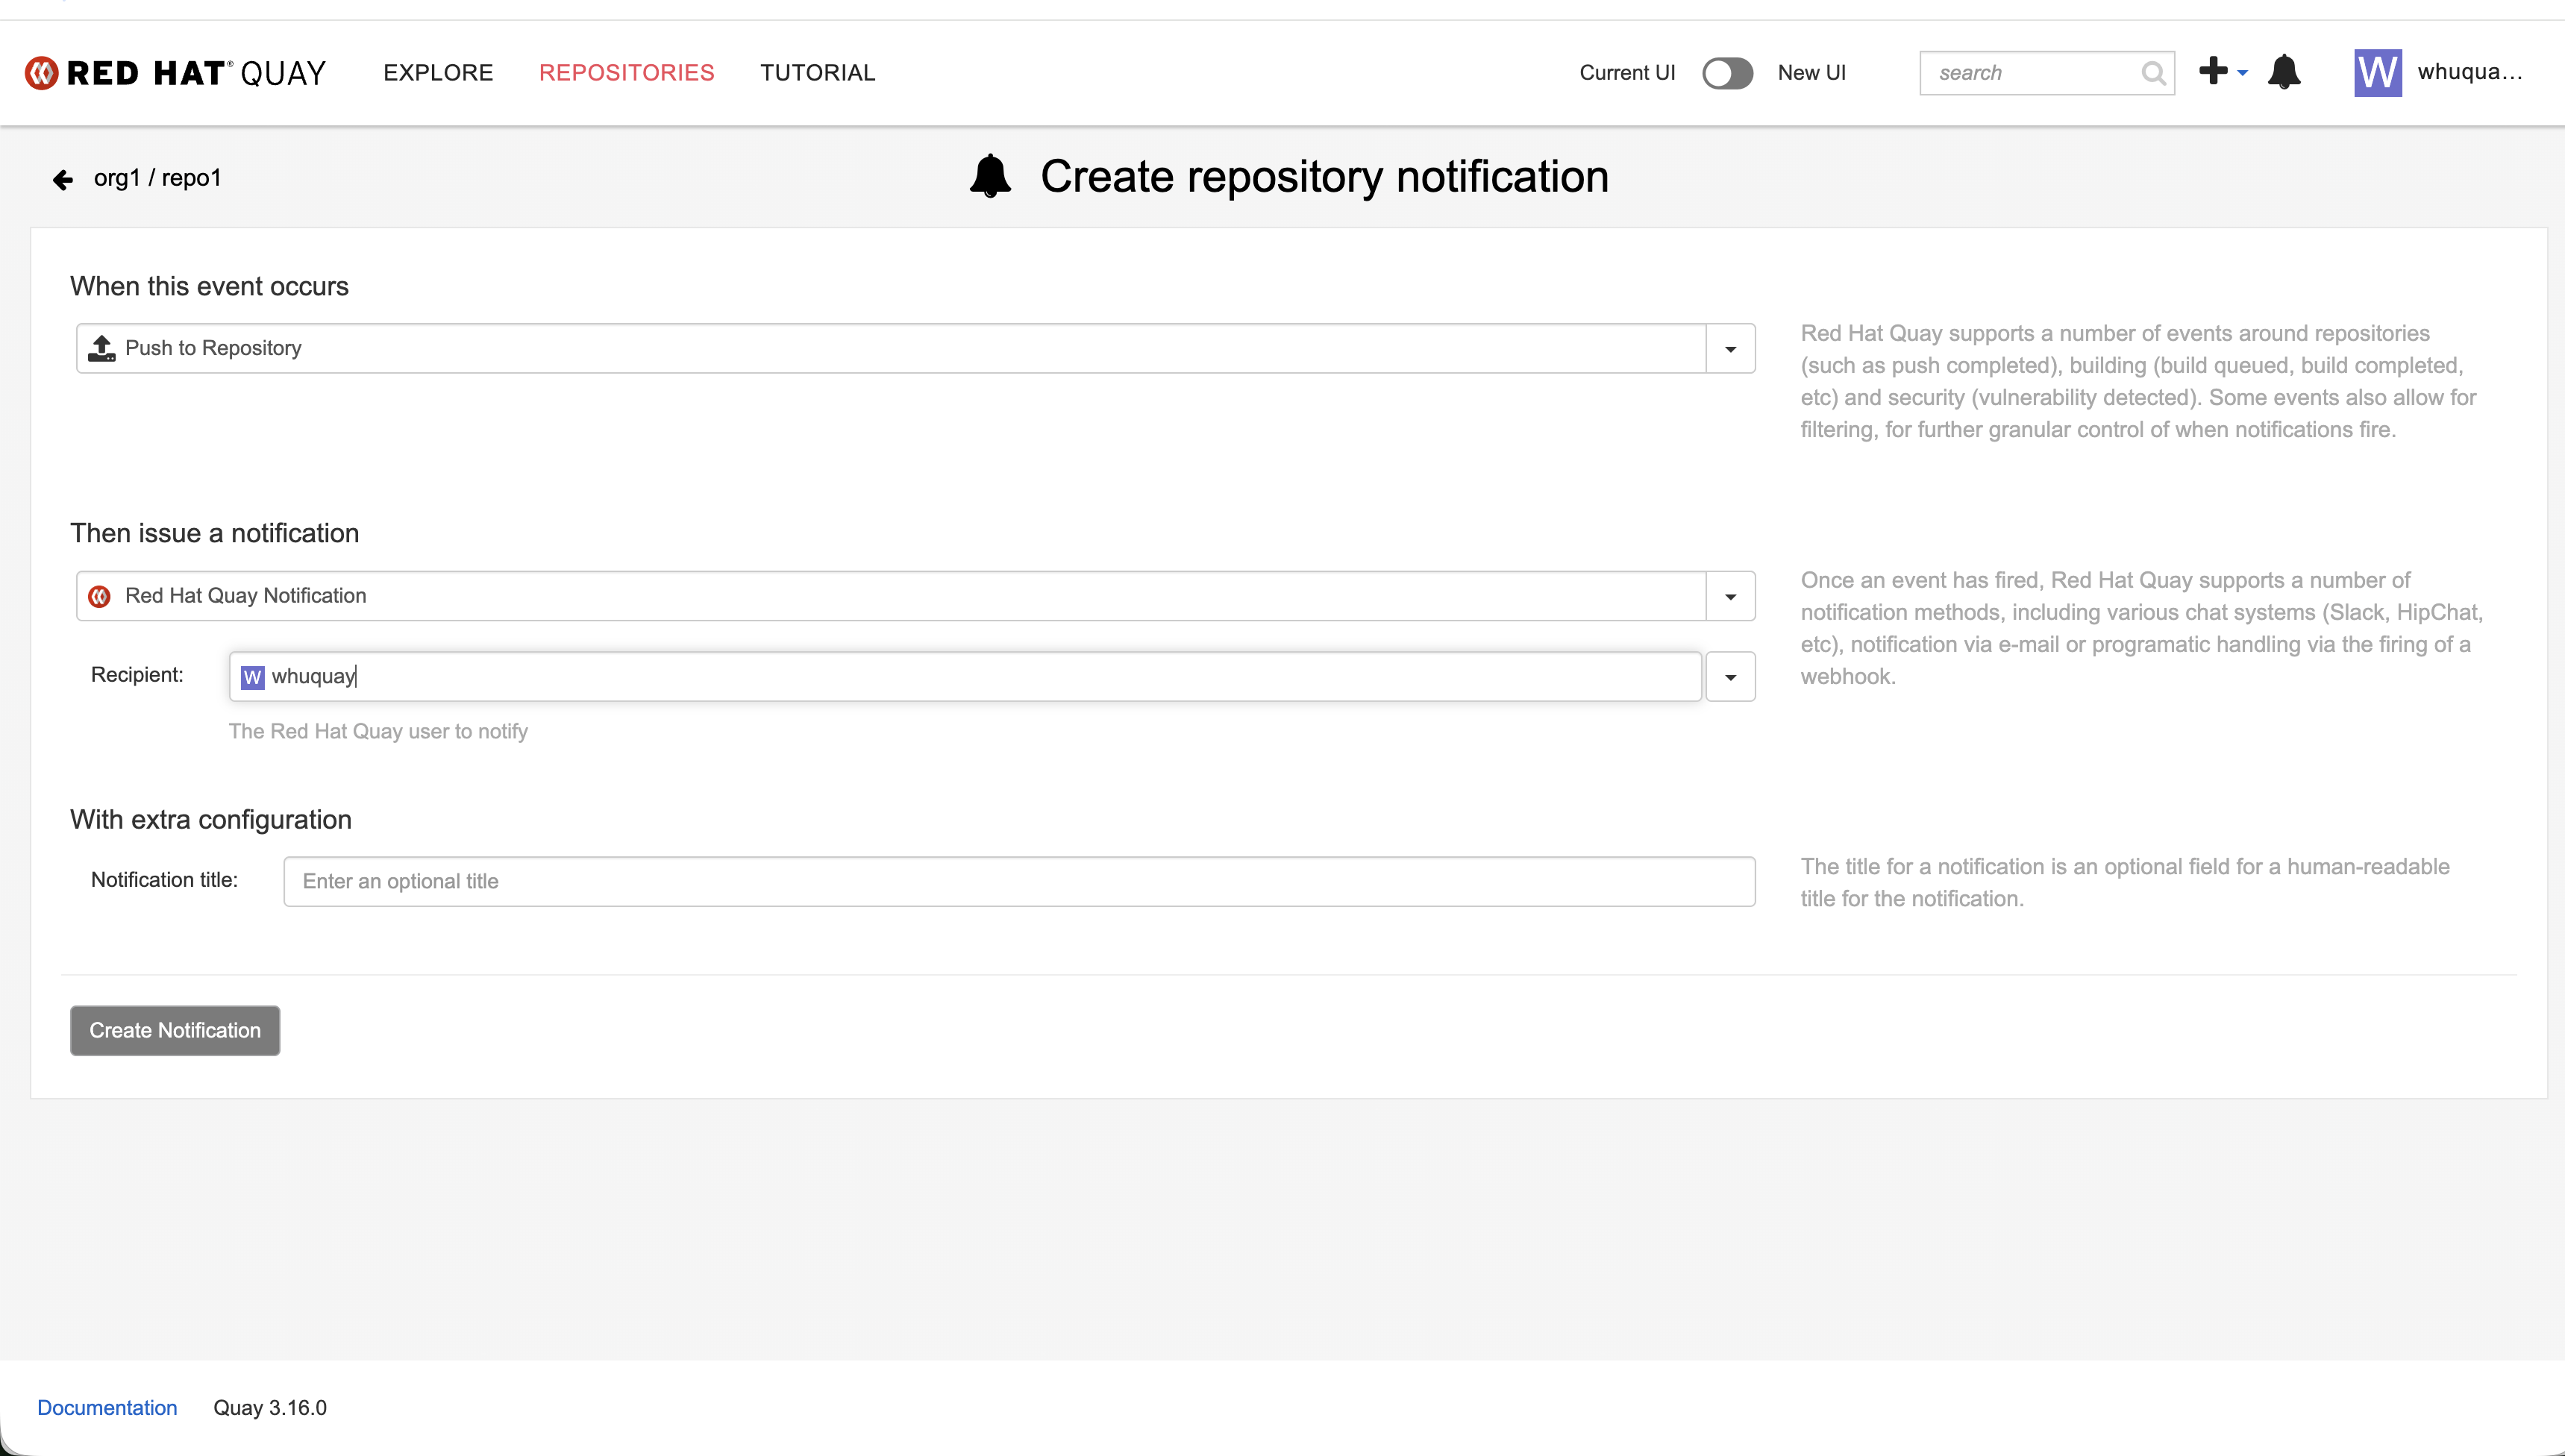This screenshot has height=1456, width=2565.
Task: Click the search magnifier icon
Action: coord(2153,73)
